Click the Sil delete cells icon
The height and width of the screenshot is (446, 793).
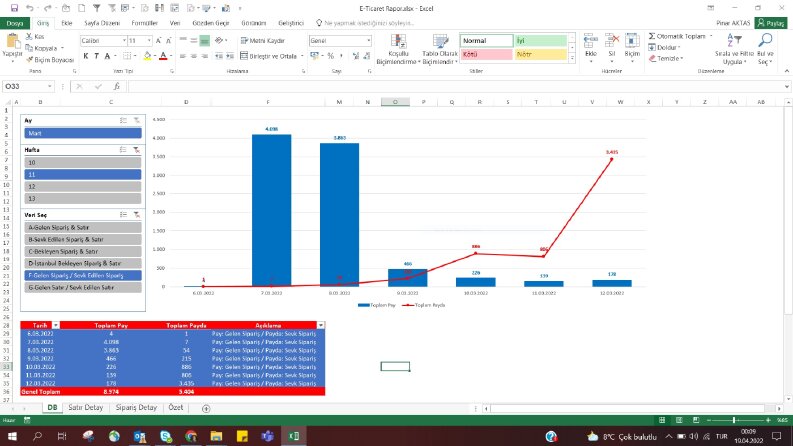(612, 41)
